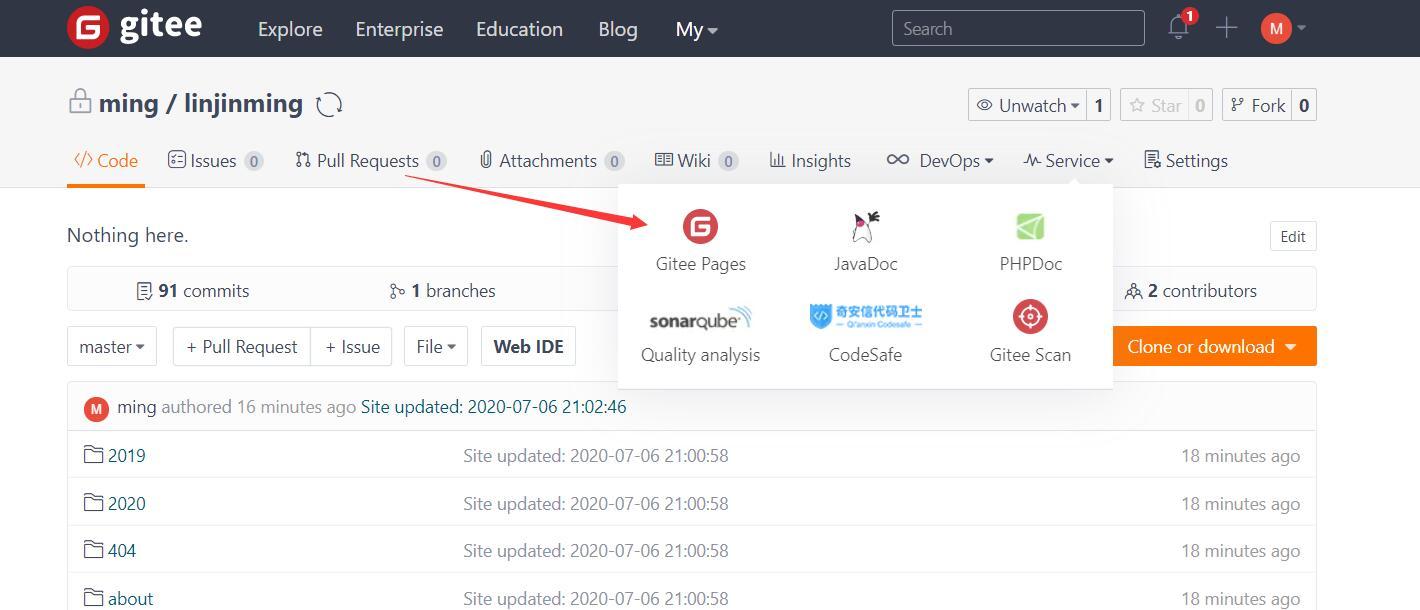Open the Wiki tab
Viewport: 1420px width, 610px height.
[696, 160]
